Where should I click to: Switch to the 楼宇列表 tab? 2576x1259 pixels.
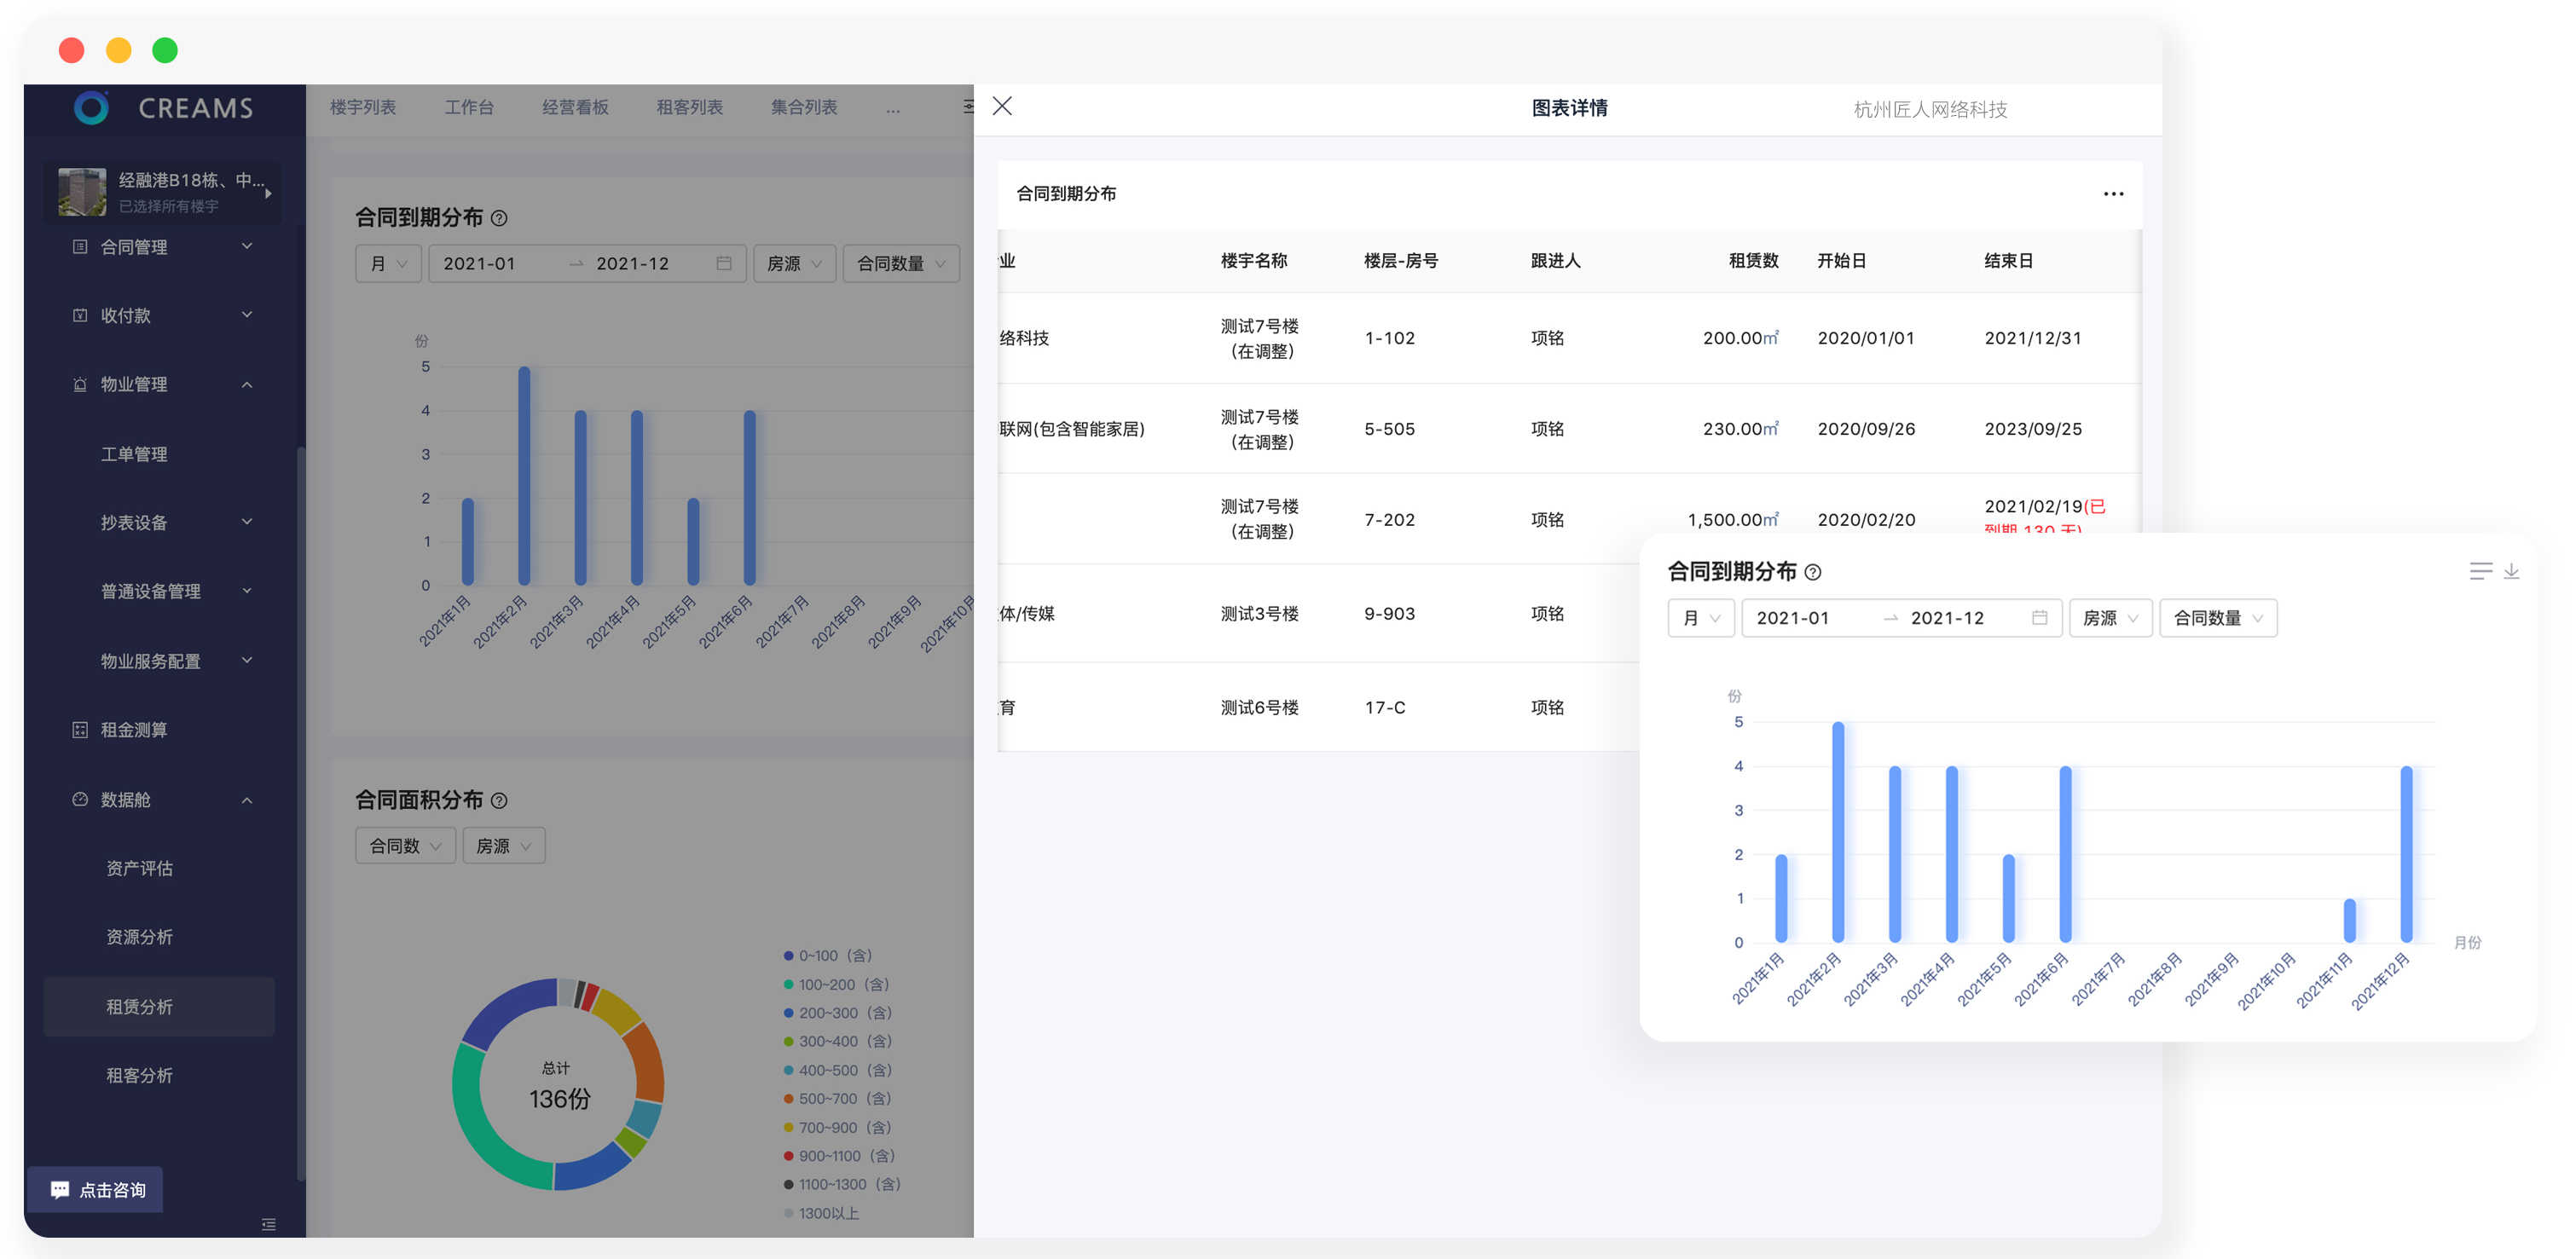coord(363,107)
